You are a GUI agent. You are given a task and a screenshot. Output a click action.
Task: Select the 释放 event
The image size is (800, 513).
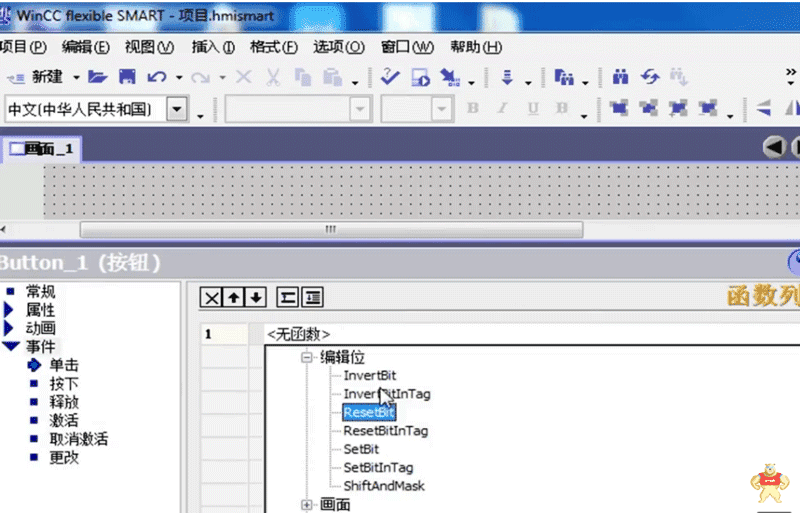(64, 402)
